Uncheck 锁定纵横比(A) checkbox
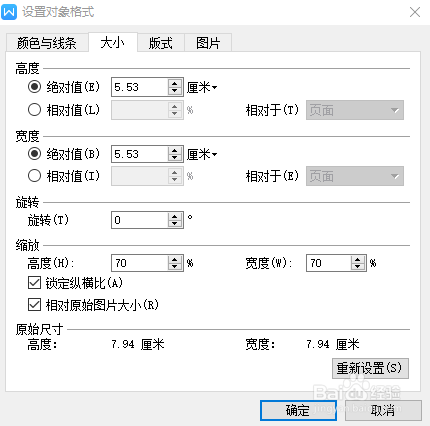 click(x=34, y=283)
